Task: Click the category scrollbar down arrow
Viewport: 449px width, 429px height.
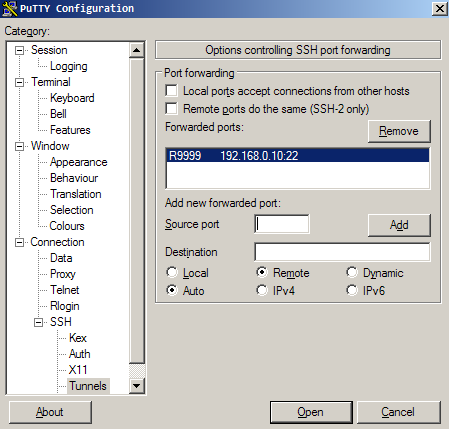Action: 136,386
